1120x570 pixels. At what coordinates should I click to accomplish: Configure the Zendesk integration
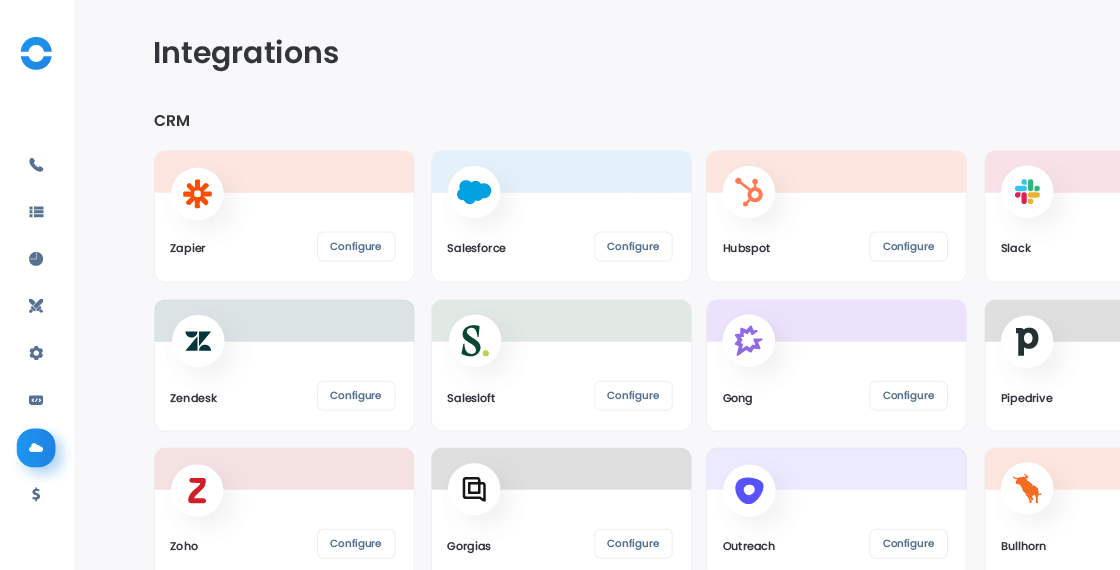click(356, 396)
